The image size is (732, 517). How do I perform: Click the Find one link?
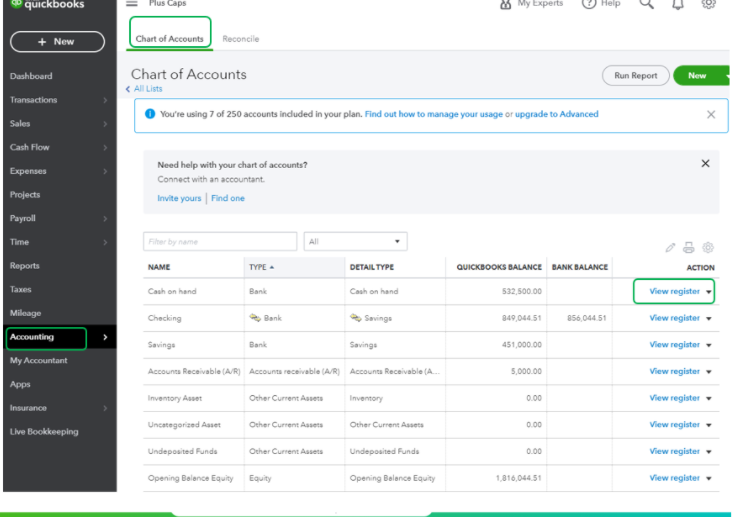(x=228, y=198)
